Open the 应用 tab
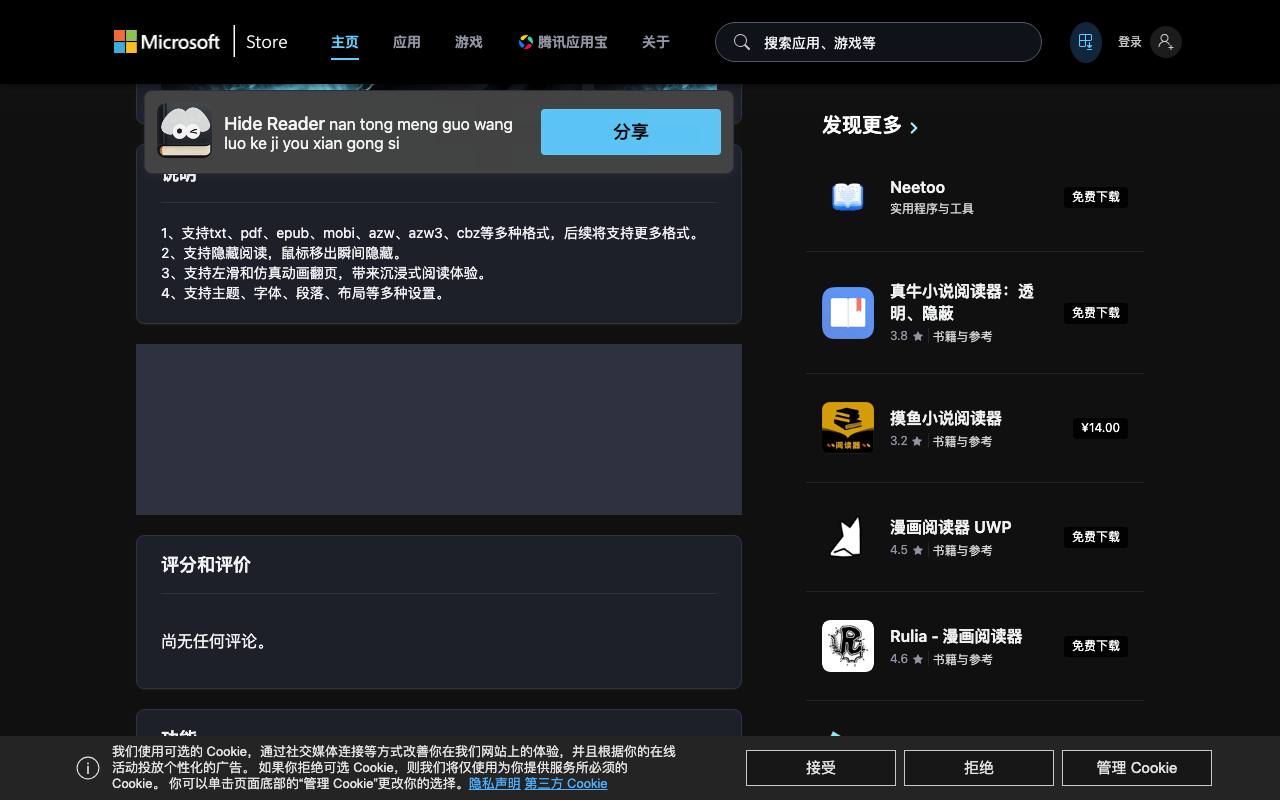Image resolution: width=1280 pixels, height=800 pixels. (407, 42)
